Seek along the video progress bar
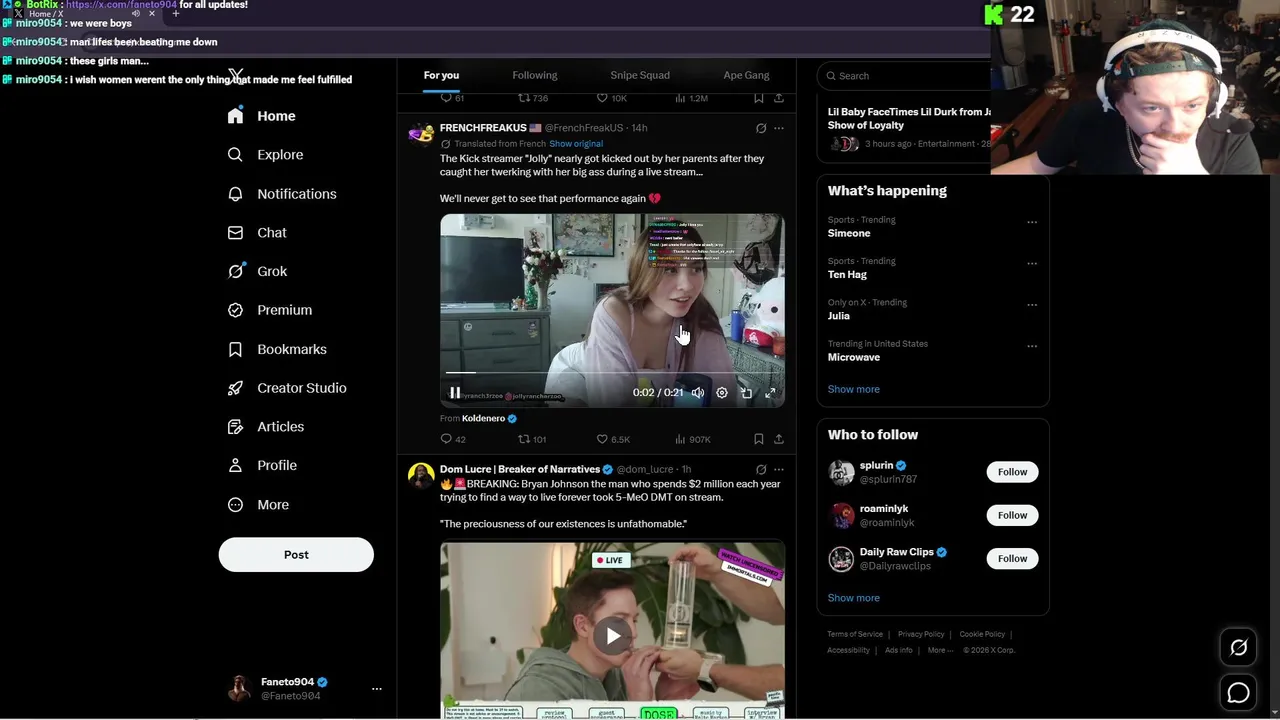Screen dimensions: 1280x720 point(612,373)
